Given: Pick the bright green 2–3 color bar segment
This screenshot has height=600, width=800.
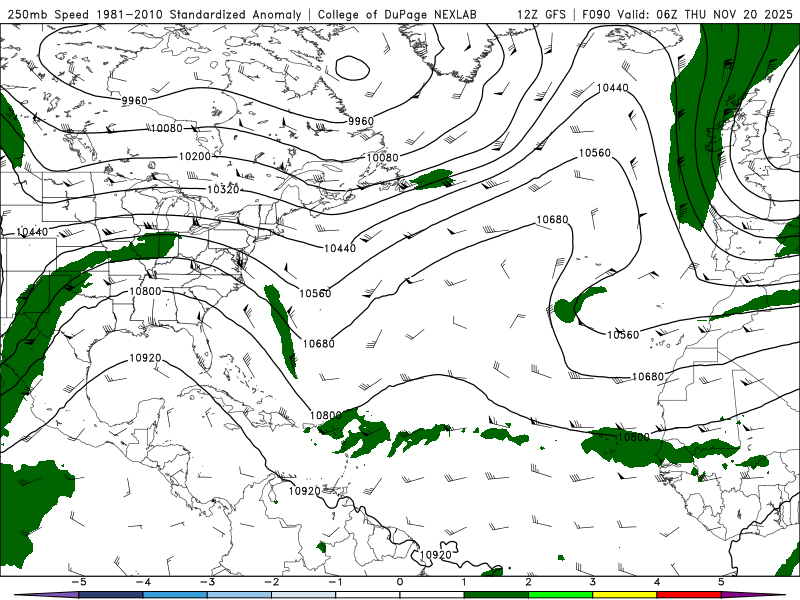Looking at the screenshot, I should coord(560,595).
